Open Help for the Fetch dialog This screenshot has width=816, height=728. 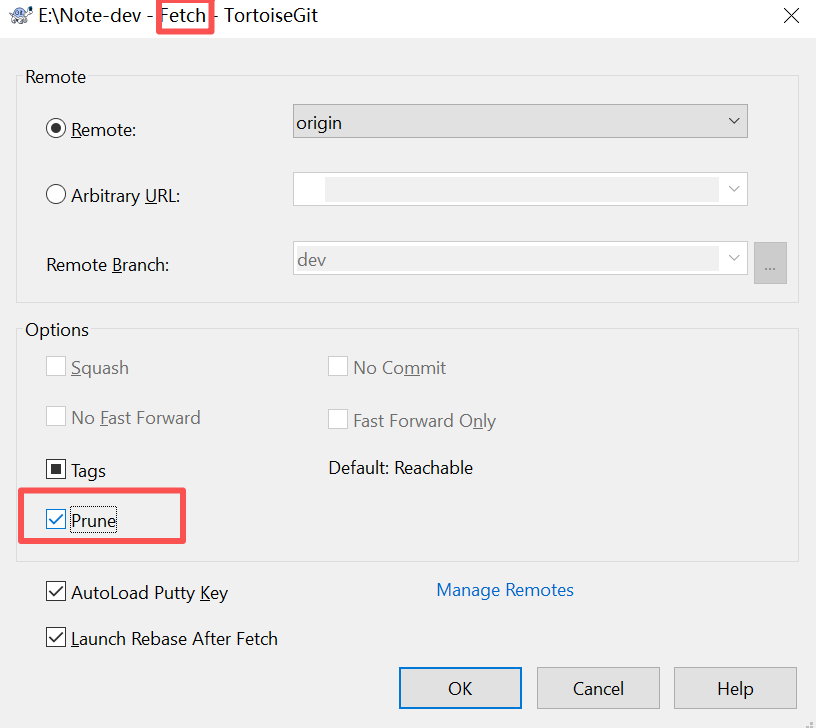coord(735,688)
